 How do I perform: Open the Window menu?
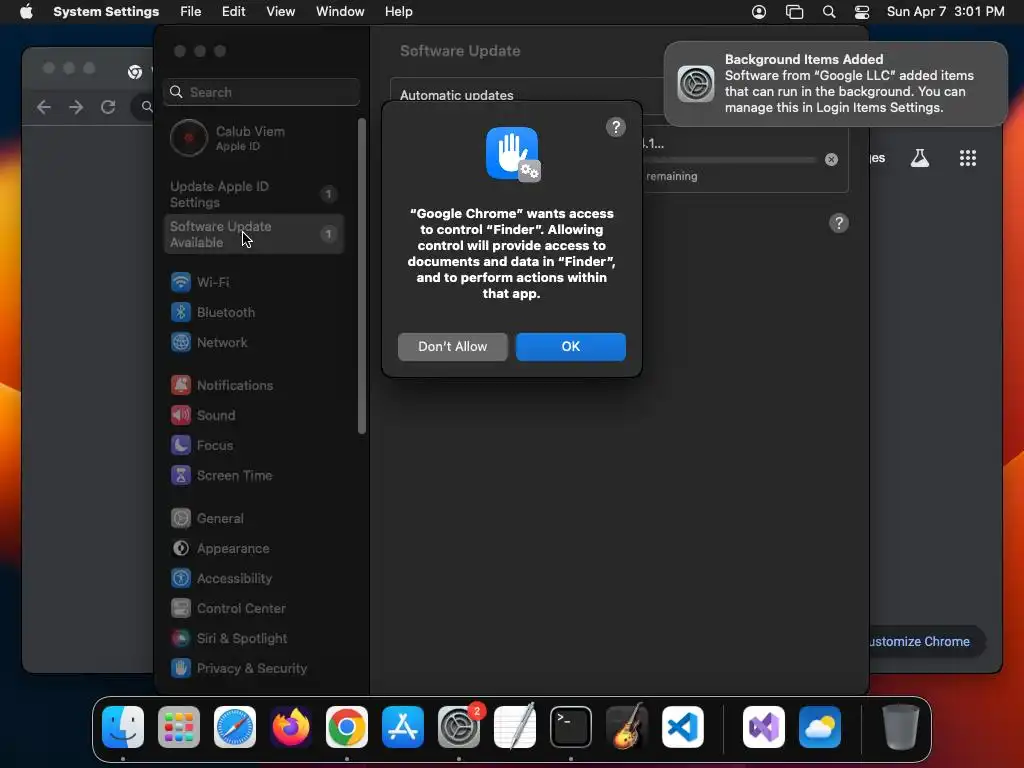coord(340,12)
